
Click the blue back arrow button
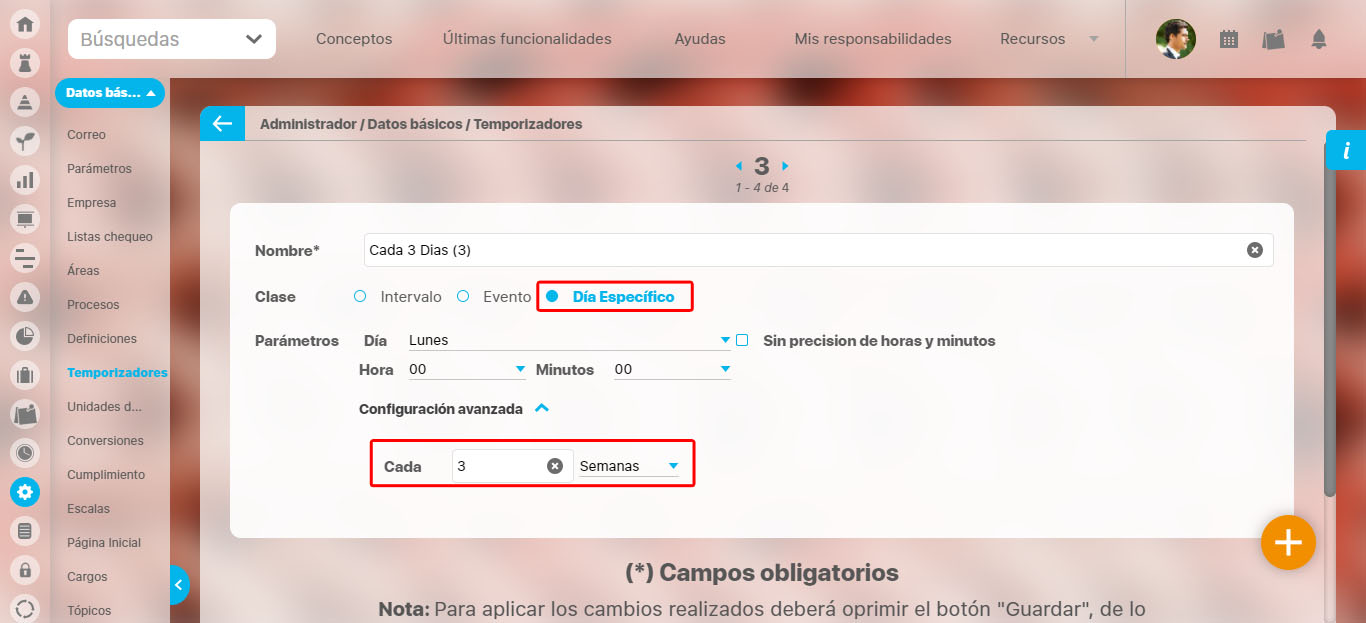point(222,124)
